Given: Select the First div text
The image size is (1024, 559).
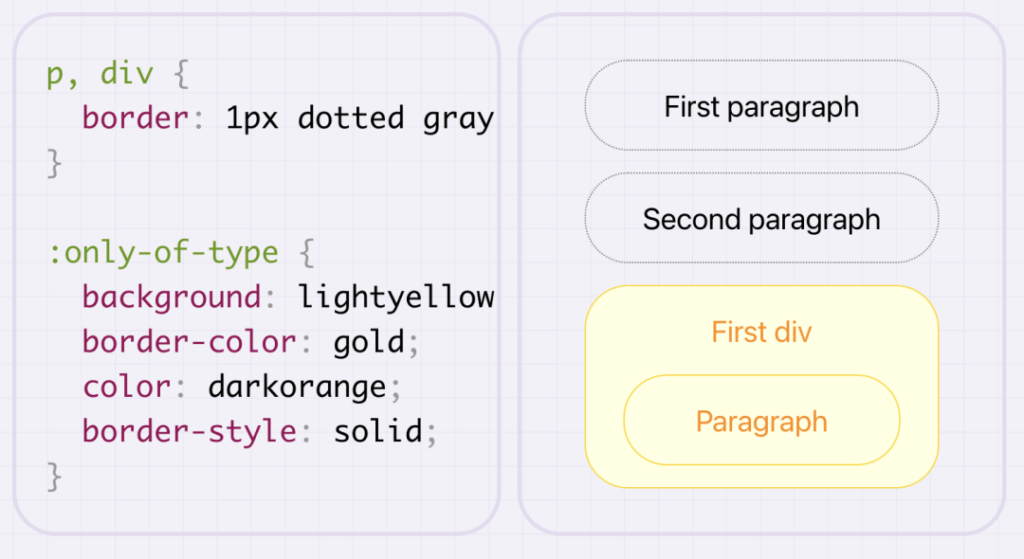Looking at the screenshot, I should click(x=761, y=332).
